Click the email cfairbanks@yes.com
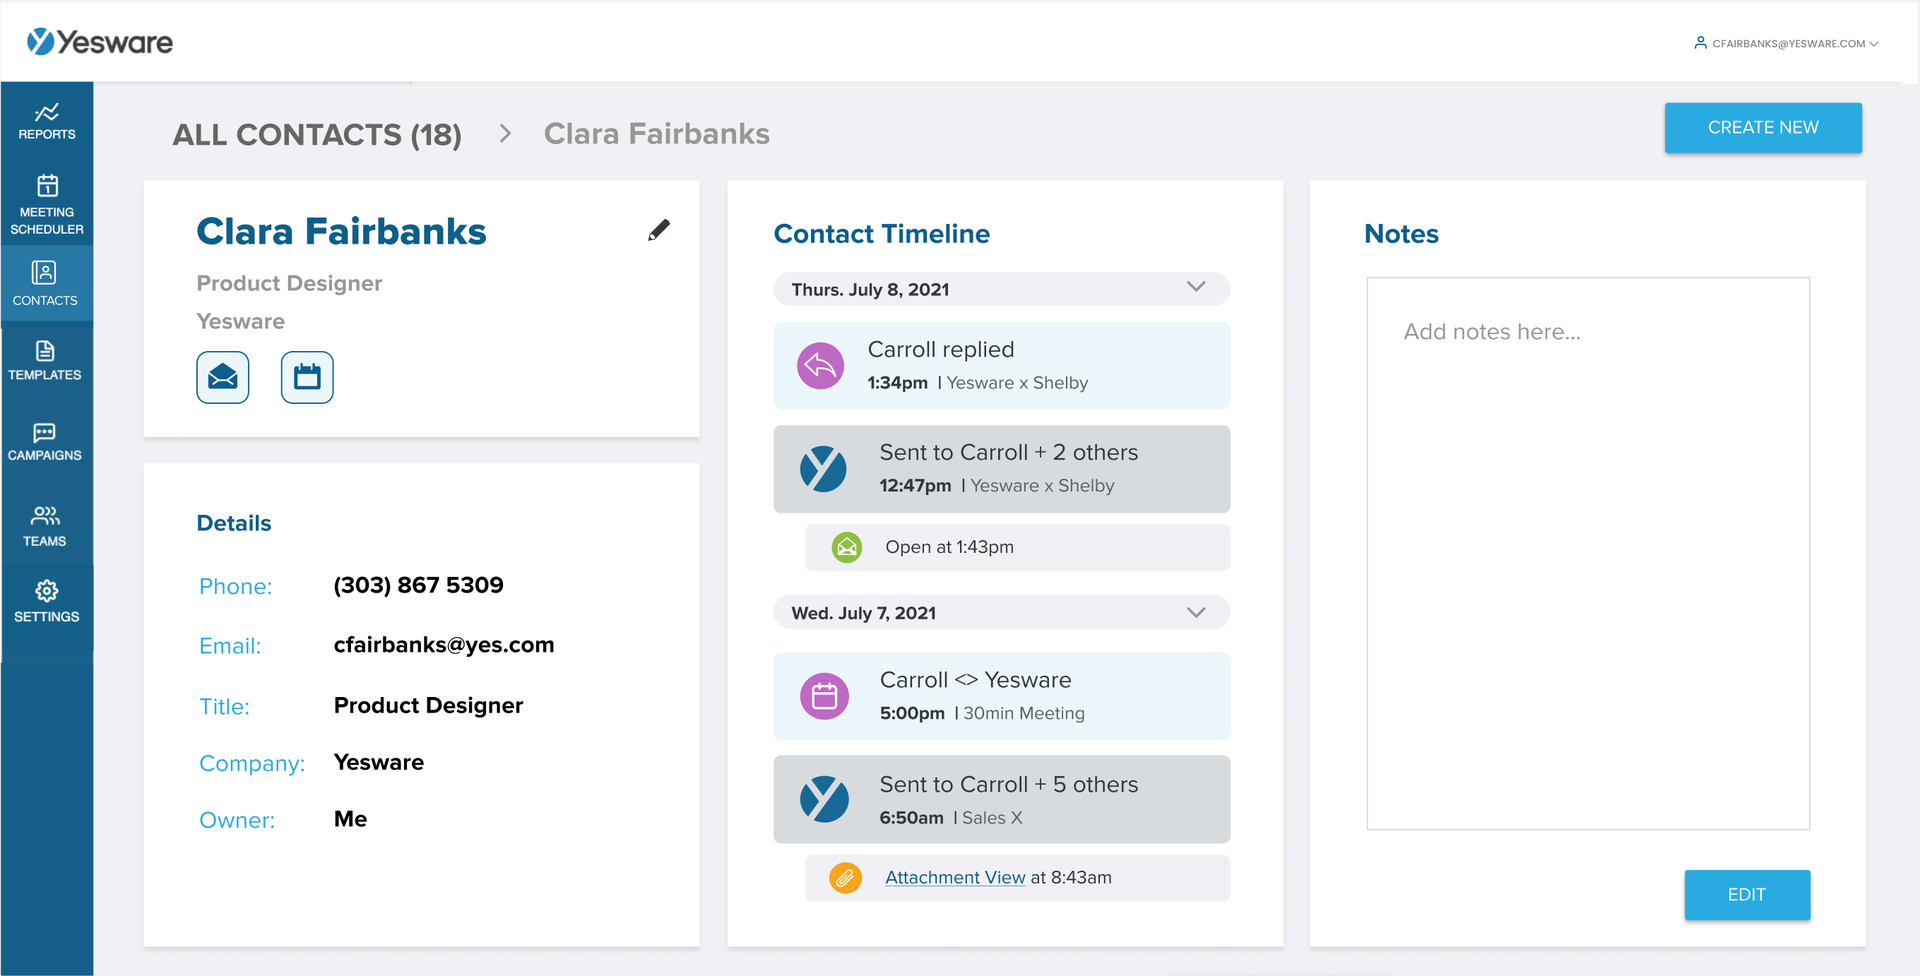 coord(444,645)
